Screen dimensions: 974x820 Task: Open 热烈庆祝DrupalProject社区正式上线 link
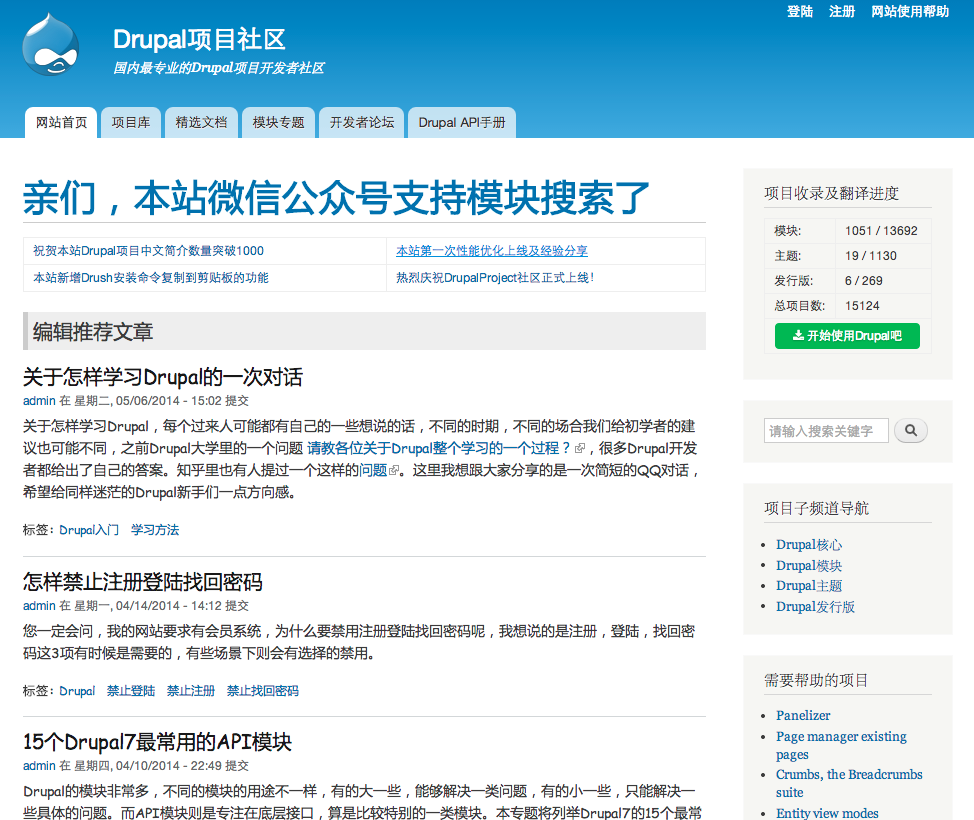(x=495, y=278)
